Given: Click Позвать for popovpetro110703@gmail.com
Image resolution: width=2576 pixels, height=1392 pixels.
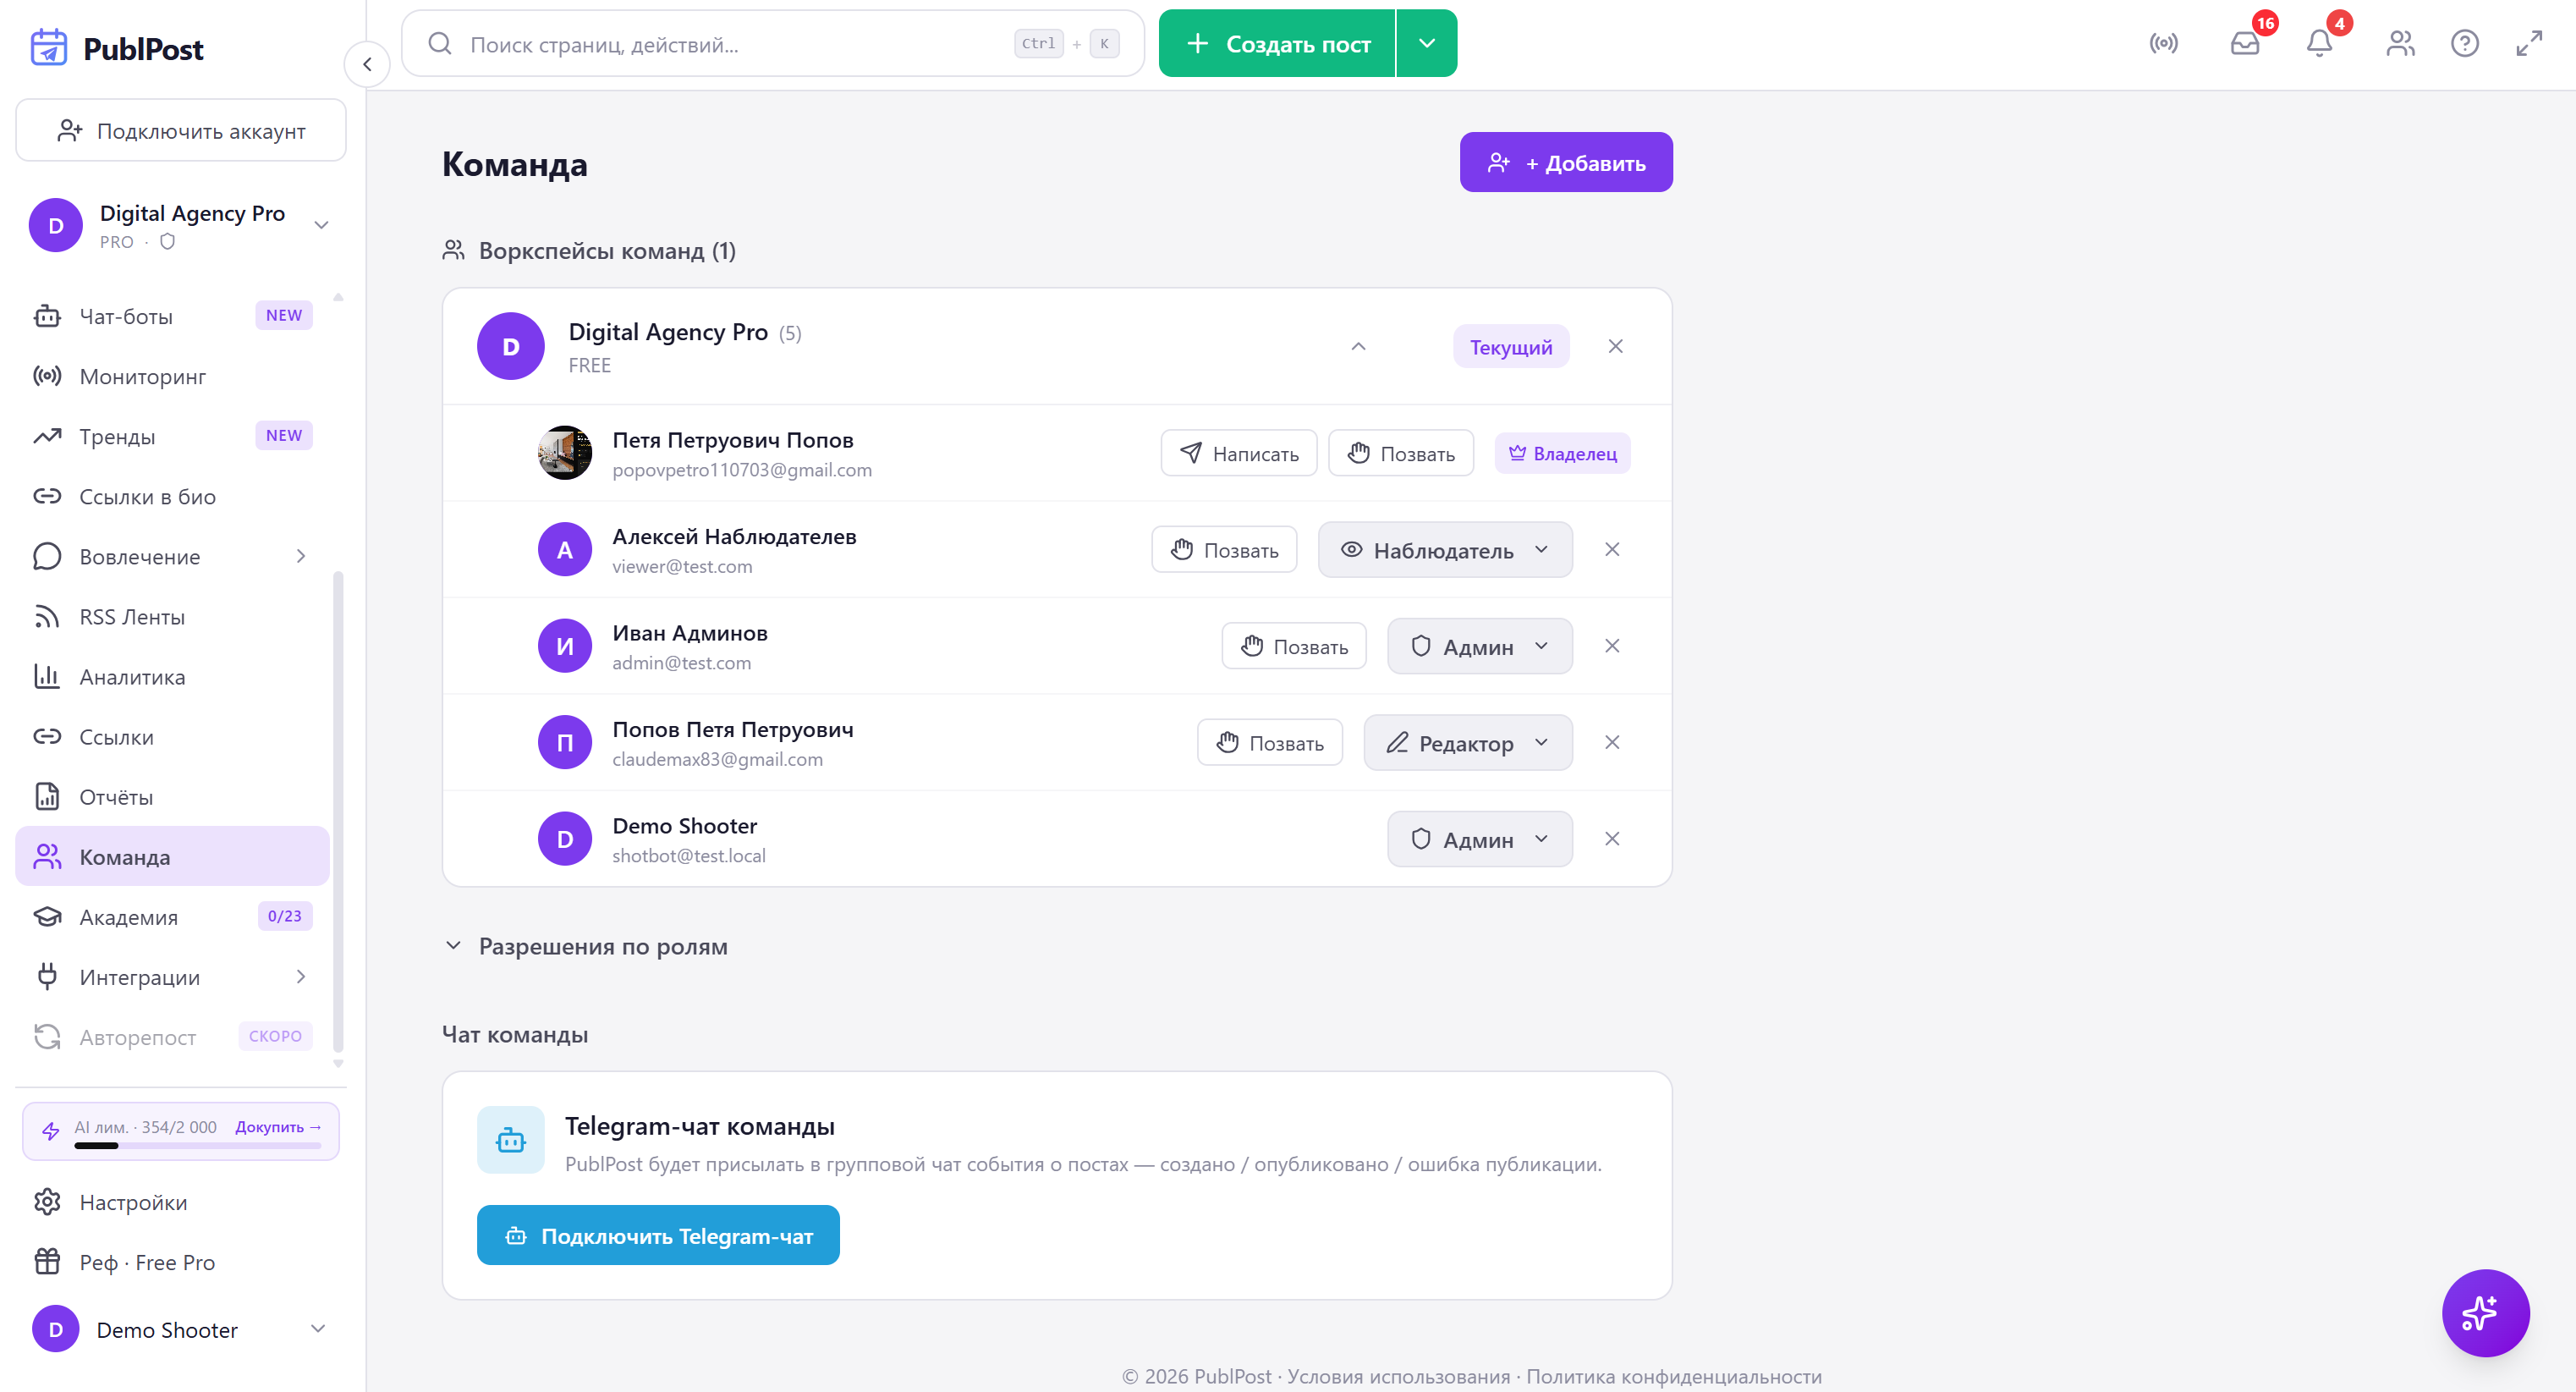Looking at the screenshot, I should click(x=1401, y=453).
